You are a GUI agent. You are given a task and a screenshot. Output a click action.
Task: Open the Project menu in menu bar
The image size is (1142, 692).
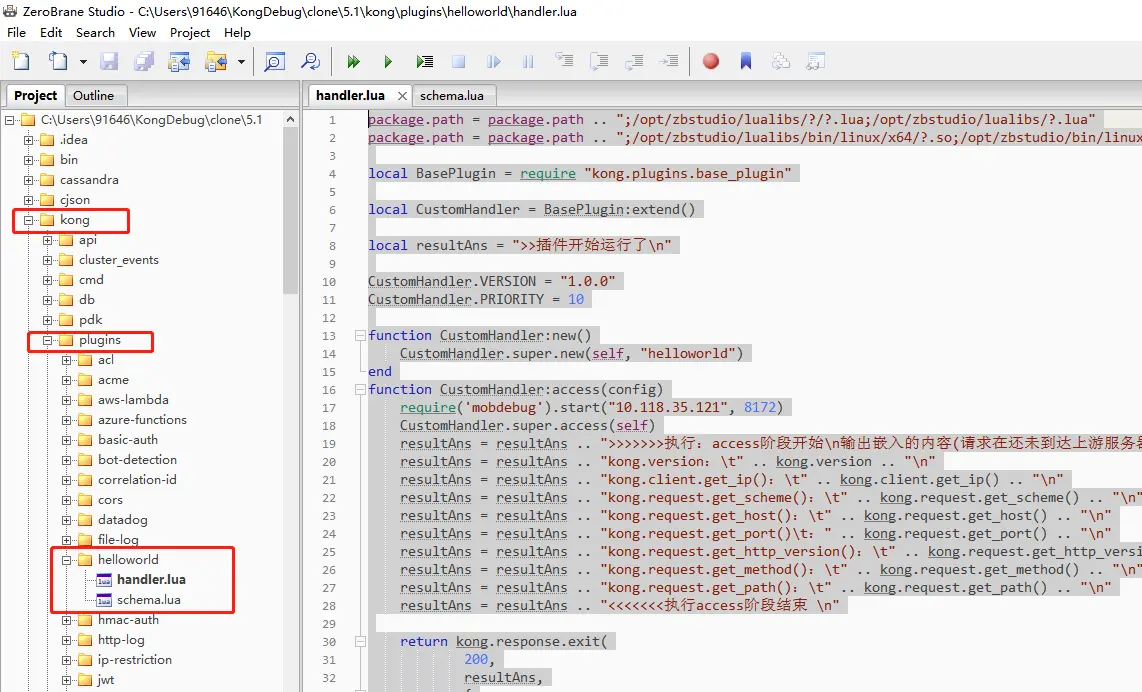point(189,33)
